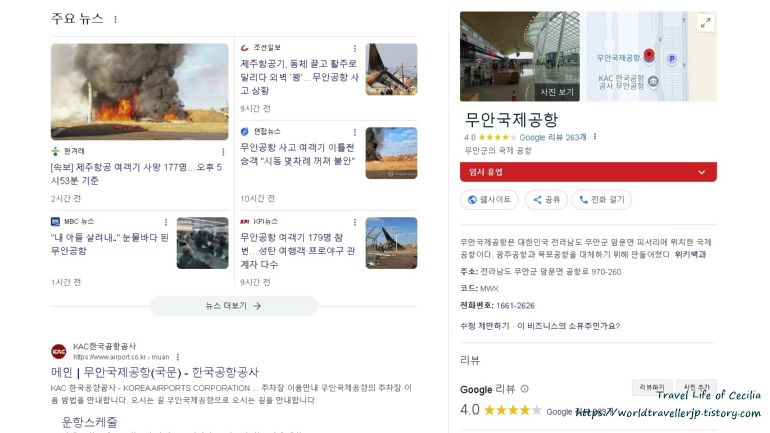Click the 무안국제공항 knowledge panel title
Viewport: 770px width, 433px height.
[511, 119]
